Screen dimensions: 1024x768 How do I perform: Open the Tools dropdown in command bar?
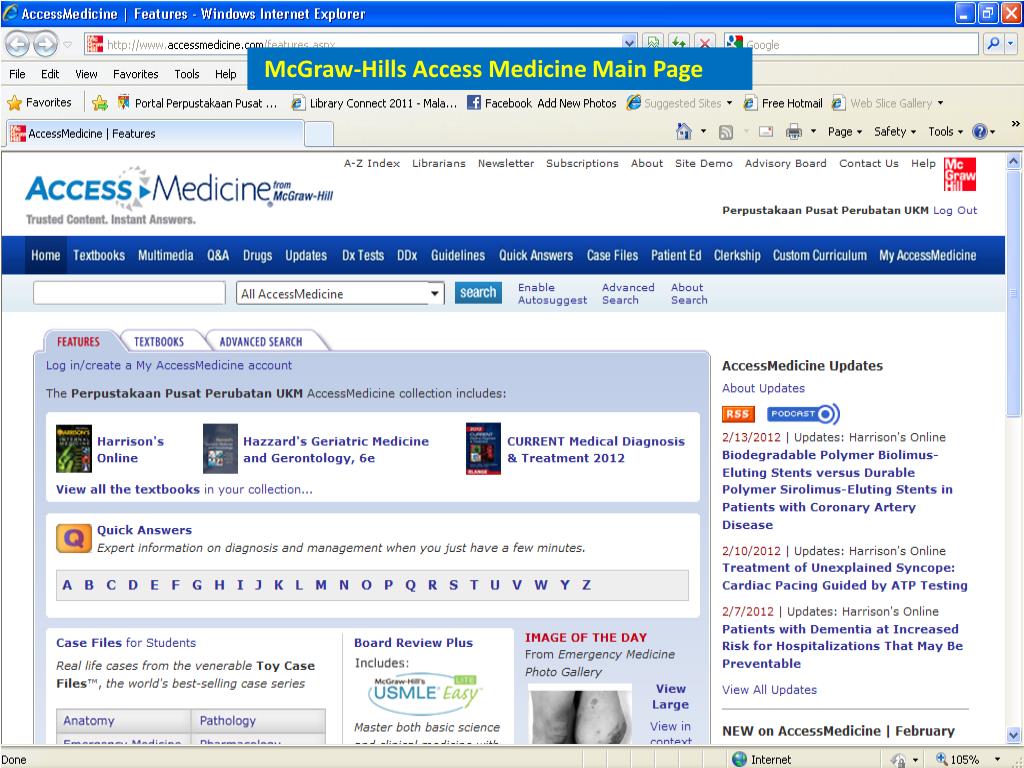pyautogui.click(x=946, y=132)
